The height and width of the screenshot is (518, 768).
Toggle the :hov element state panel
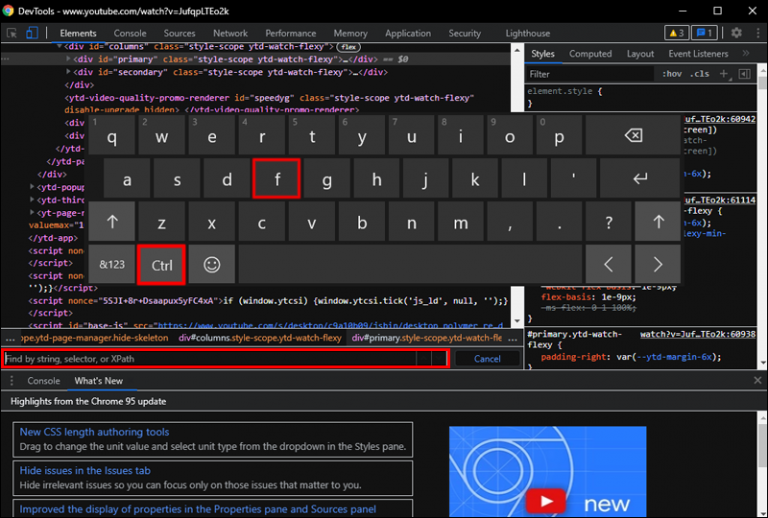pyautogui.click(x=672, y=74)
